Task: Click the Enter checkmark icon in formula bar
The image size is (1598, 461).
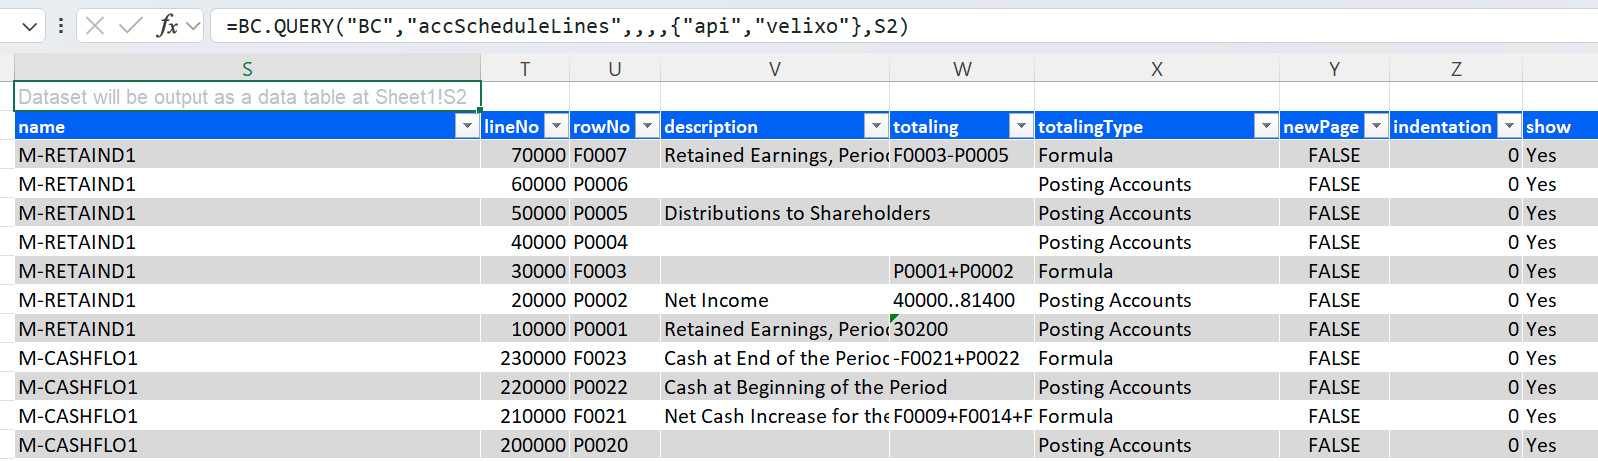Action: coord(130,26)
